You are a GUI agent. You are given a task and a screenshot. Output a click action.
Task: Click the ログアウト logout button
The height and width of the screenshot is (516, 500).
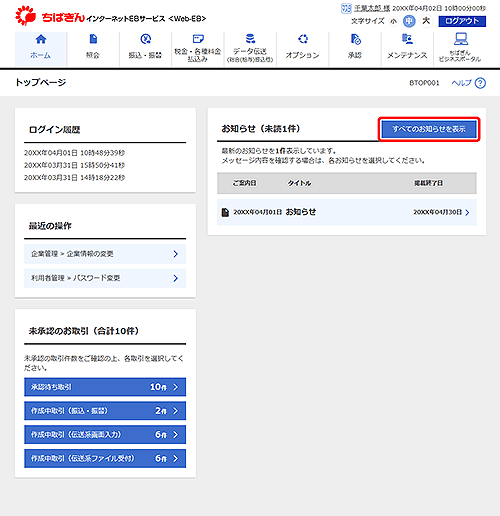click(462, 21)
